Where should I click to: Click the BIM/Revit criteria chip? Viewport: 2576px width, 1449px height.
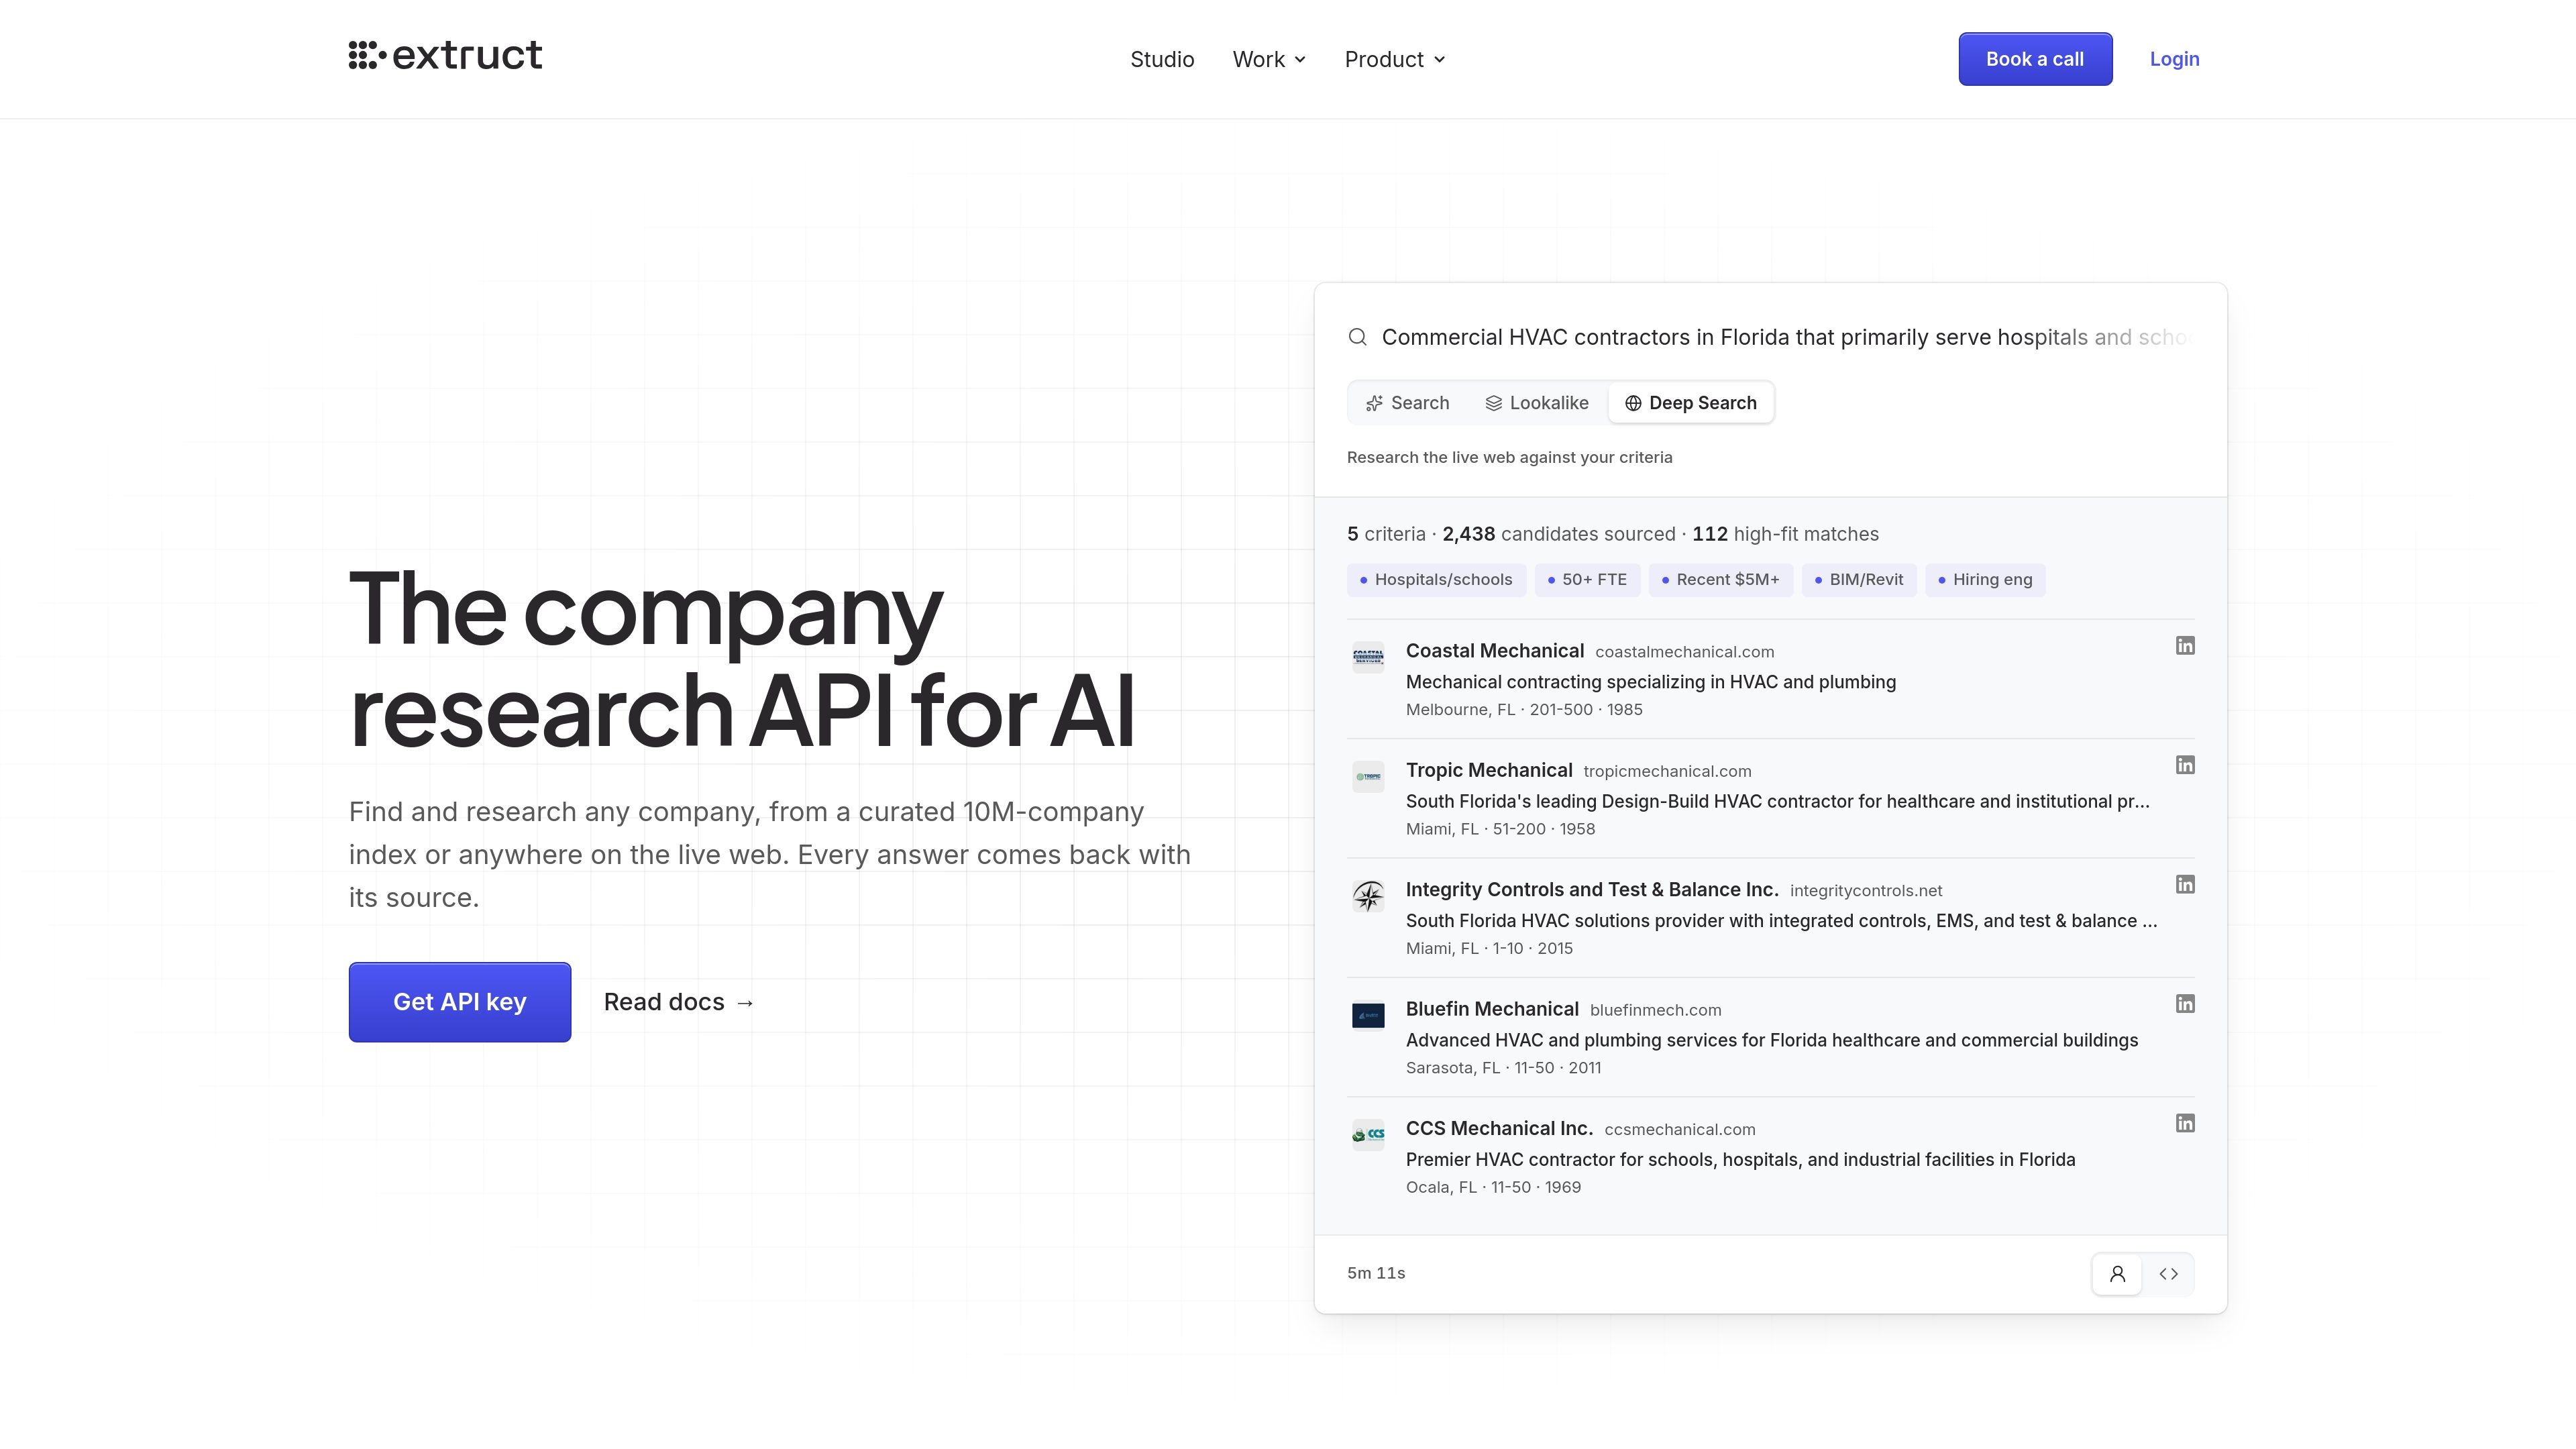(x=1858, y=580)
